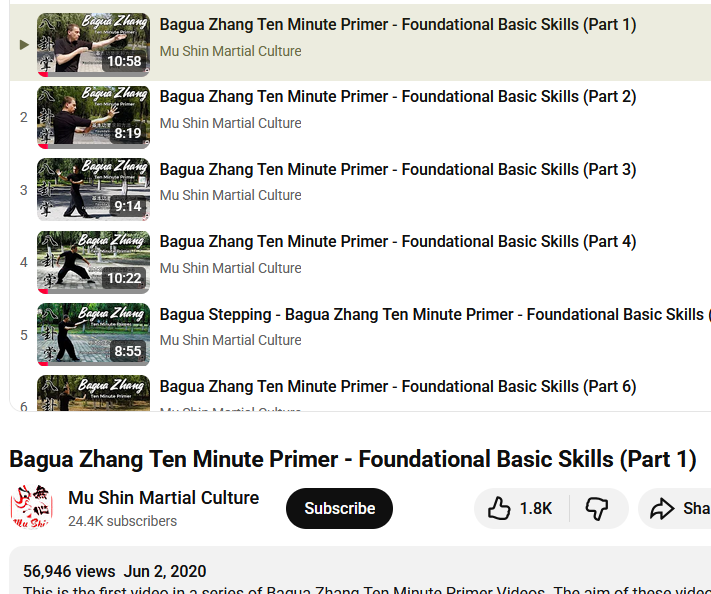Open the Bagua Stepping video thumbnail
The image size is (711, 594).
click(93, 335)
